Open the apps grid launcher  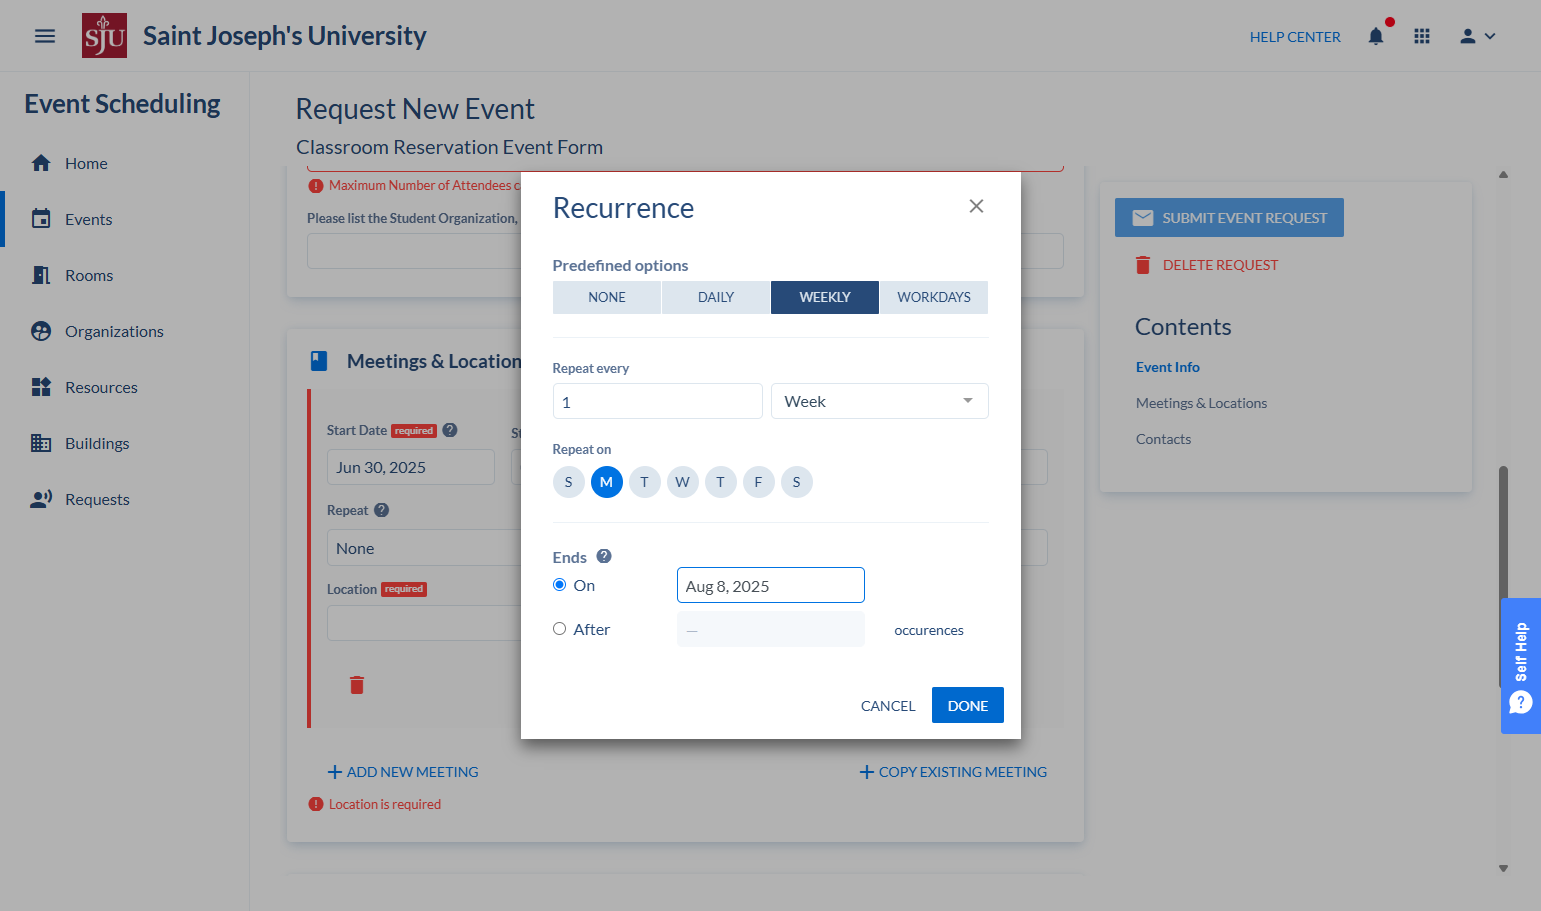[x=1422, y=36]
